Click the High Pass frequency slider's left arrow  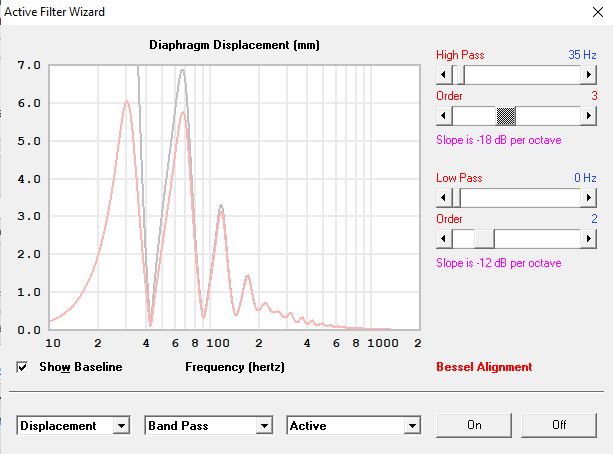443,74
